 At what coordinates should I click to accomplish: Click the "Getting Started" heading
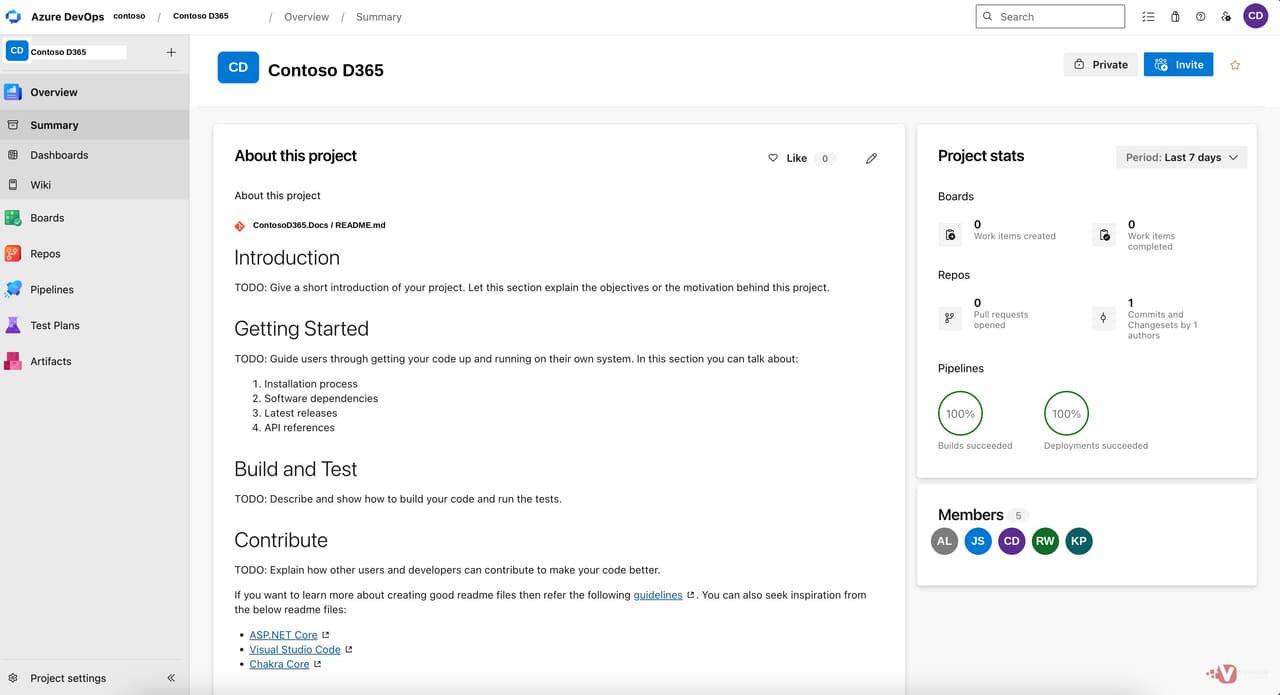(301, 329)
